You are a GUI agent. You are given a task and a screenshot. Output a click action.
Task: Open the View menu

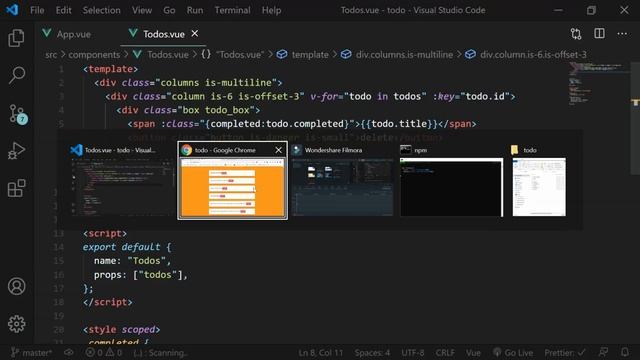coord(142,10)
